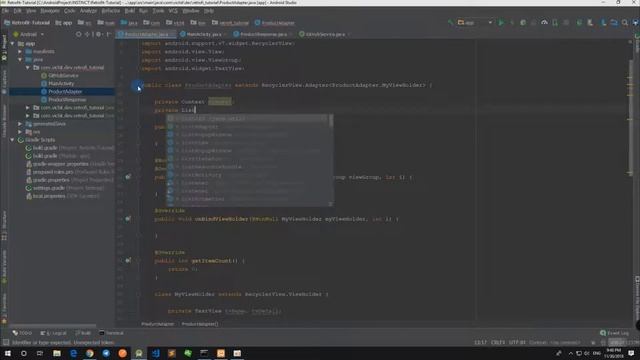The width and height of the screenshot is (640, 360).
Task: Expand the manifests folder
Action: tap(20, 52)
